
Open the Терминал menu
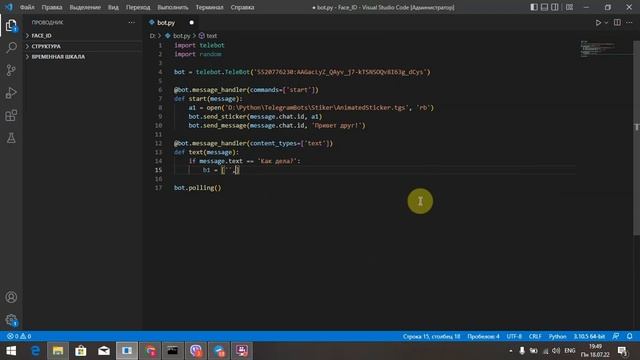click(209, 7)
